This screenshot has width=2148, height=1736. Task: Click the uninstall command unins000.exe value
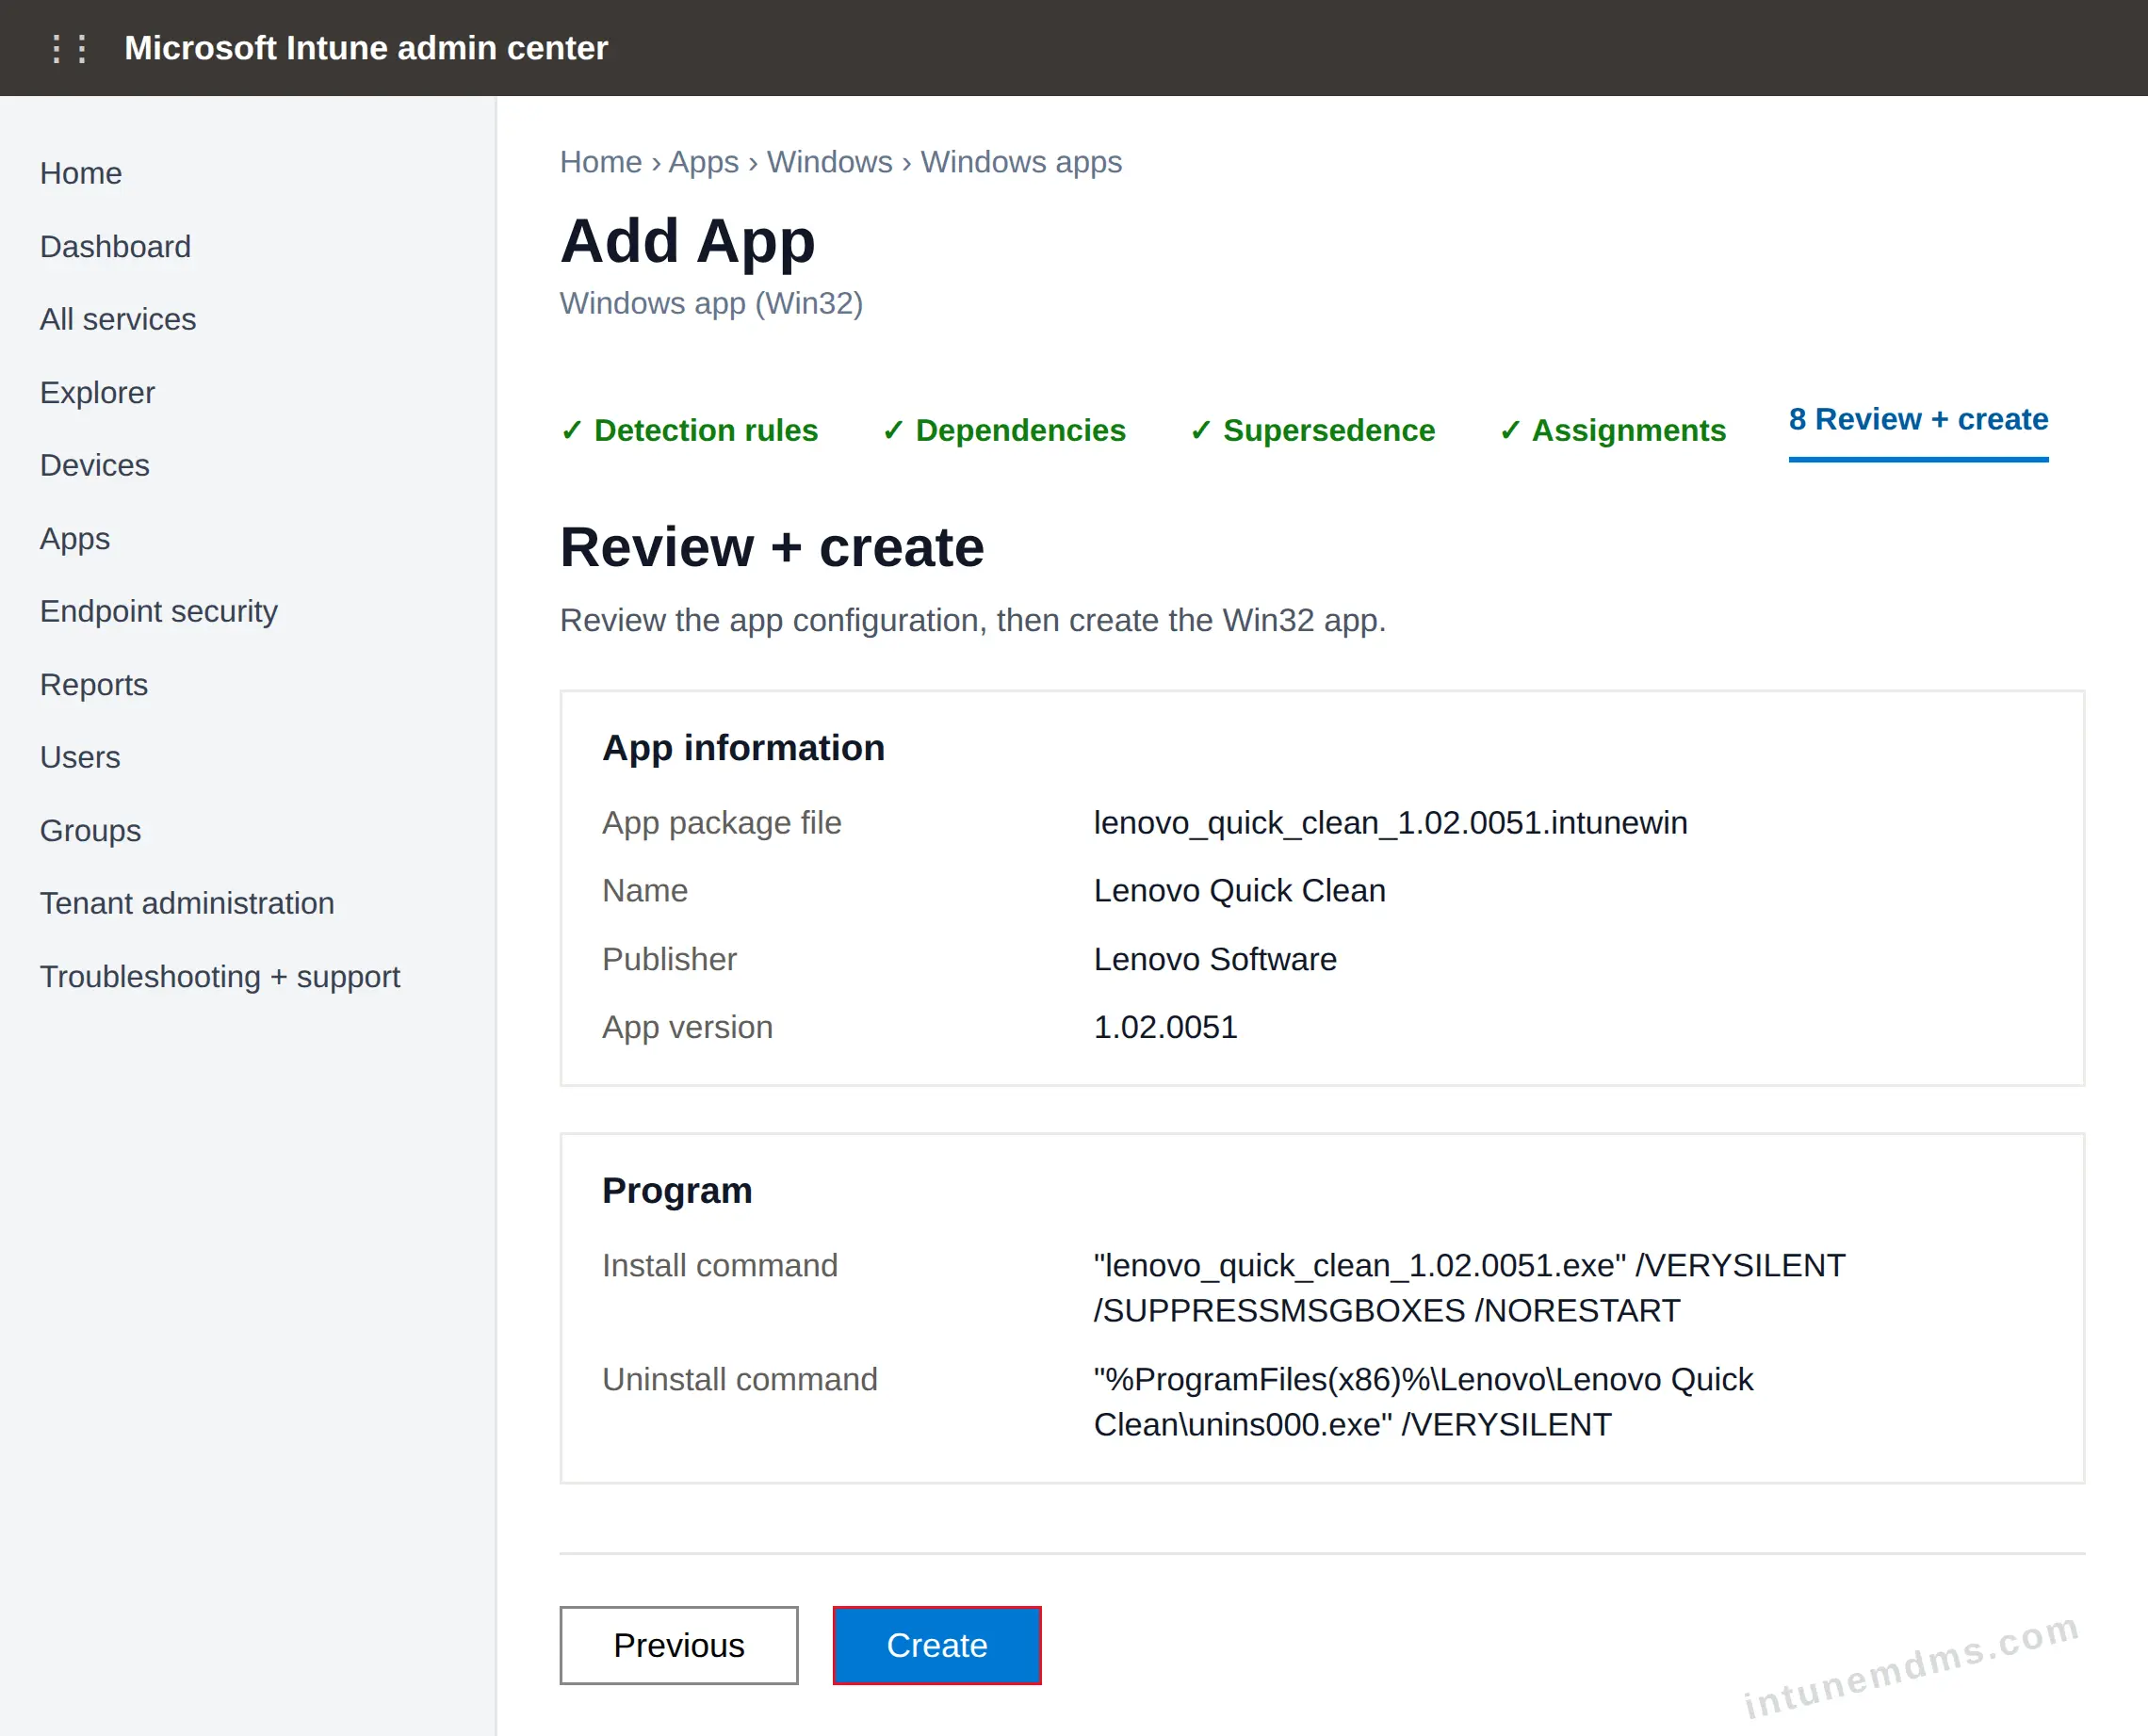1423,1402
